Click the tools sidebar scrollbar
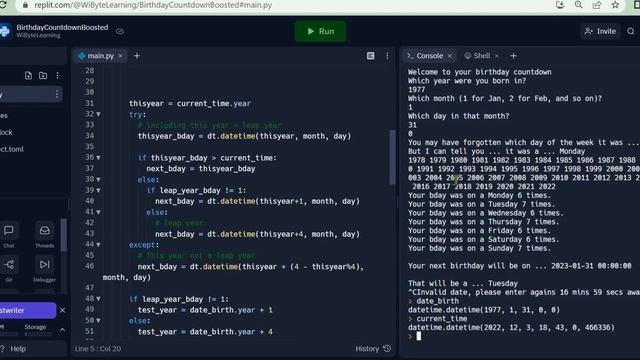Screen dimensions: 640x360 point(63,235)
